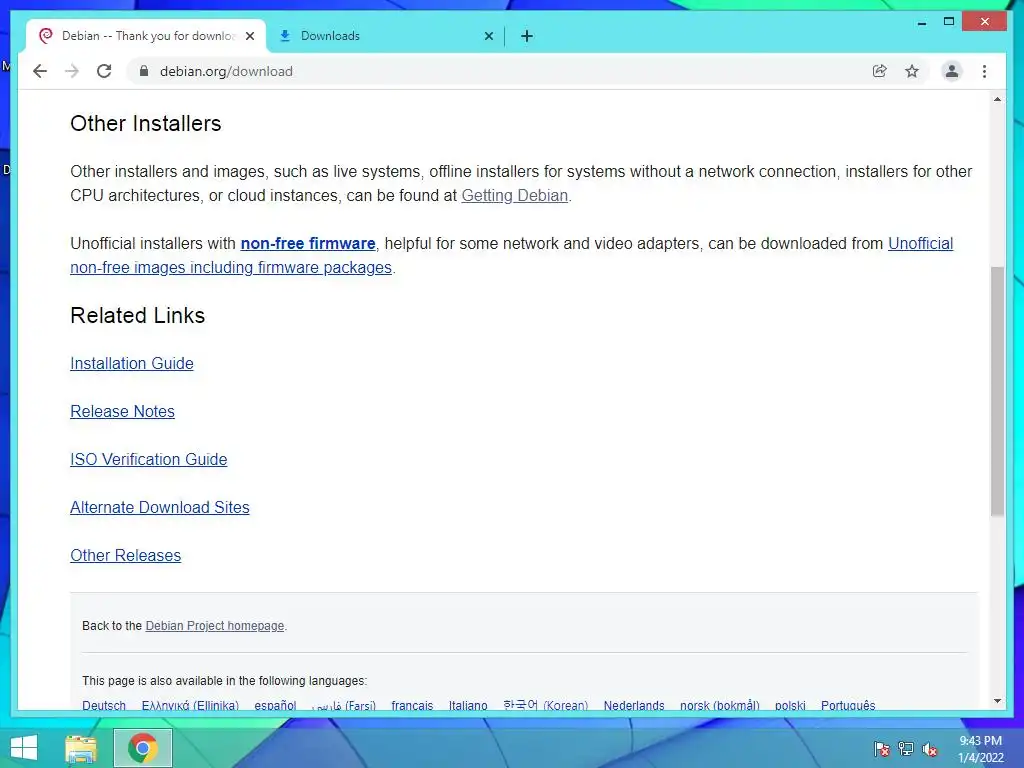Select the Debian Thank you tab
This screenshot has height=768, width=1024.
[147, 36]
